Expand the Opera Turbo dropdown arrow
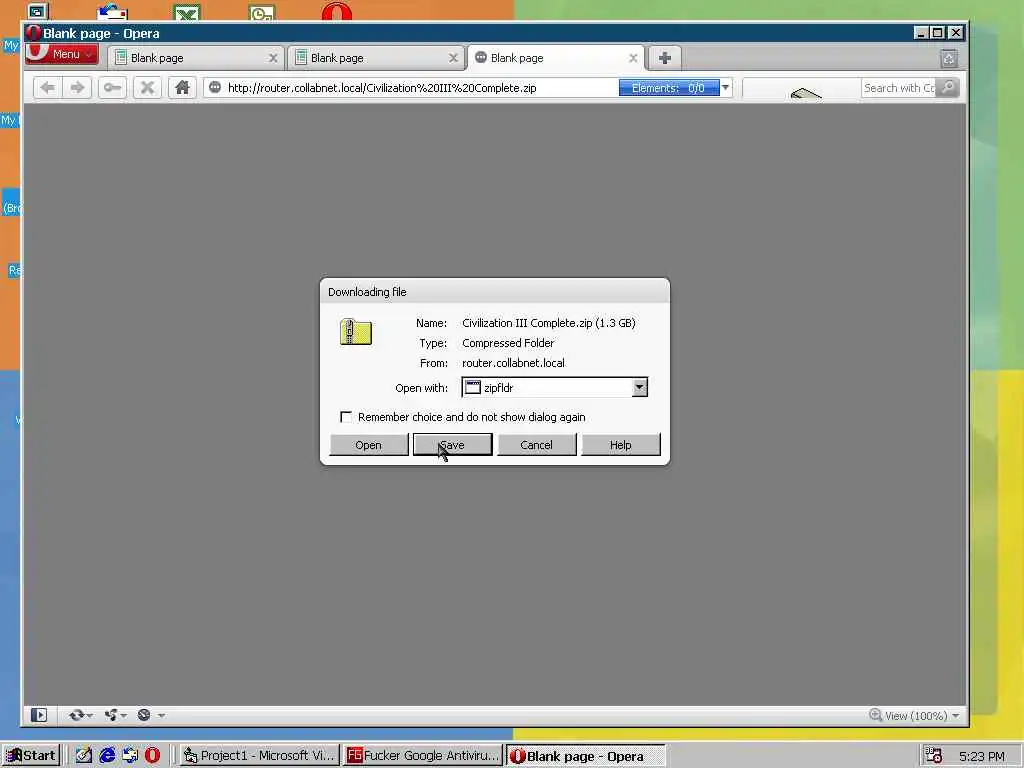 [161, 716]
